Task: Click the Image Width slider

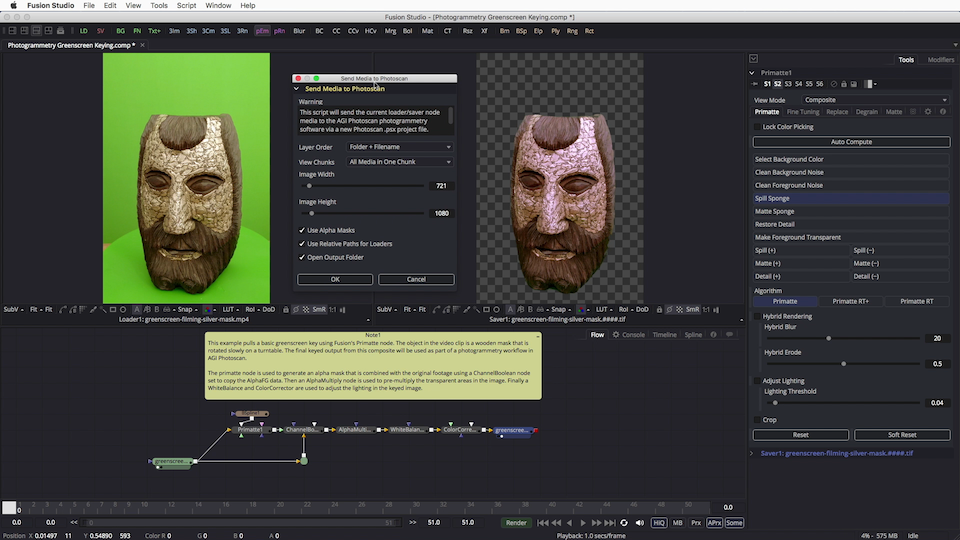Action: [362, 186]
